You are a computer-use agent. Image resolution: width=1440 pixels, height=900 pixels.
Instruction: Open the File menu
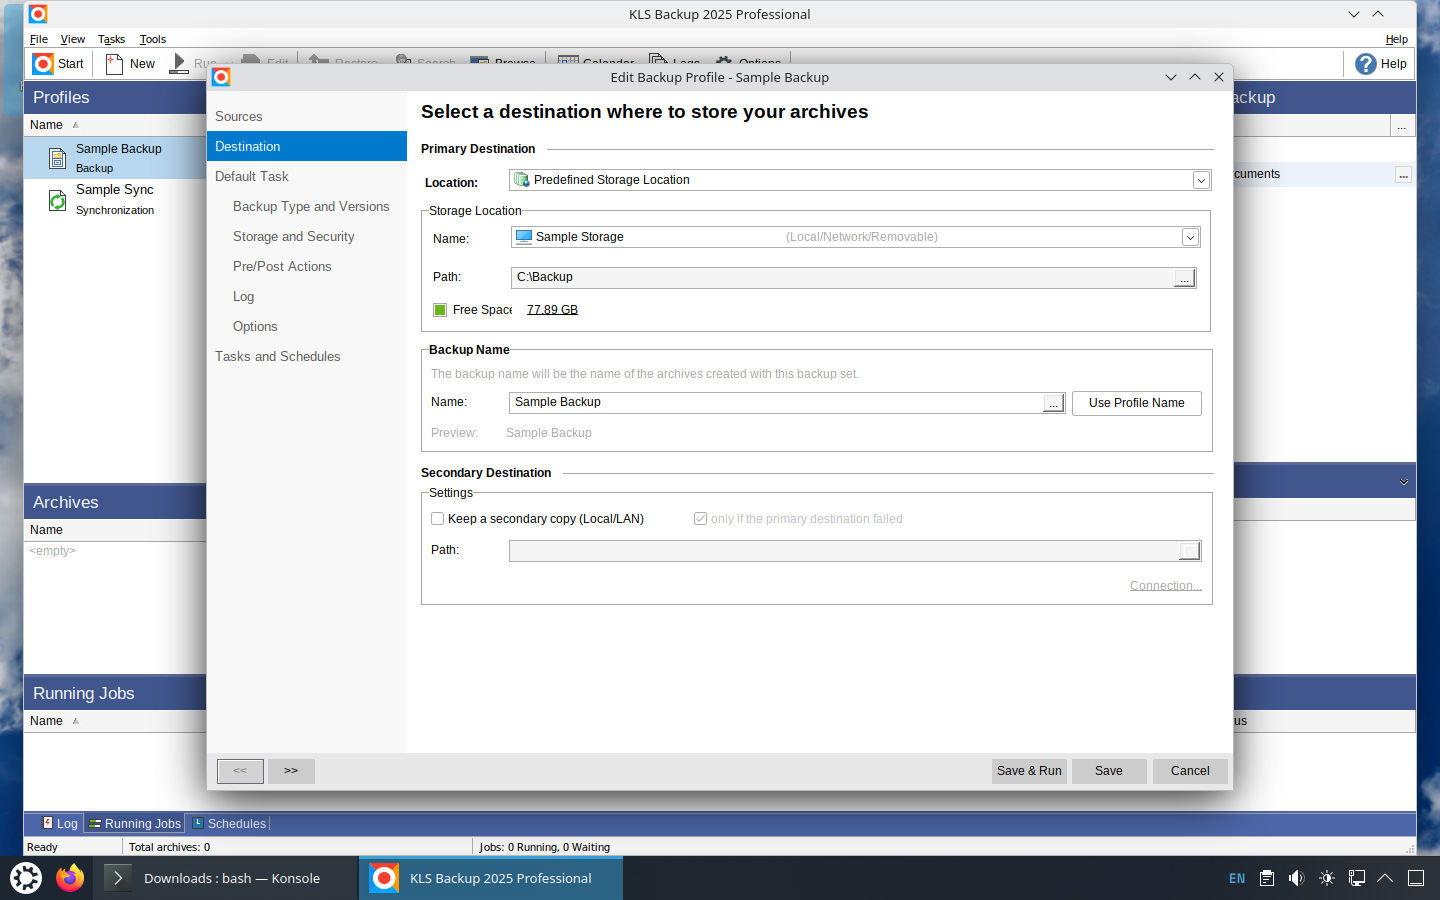39,39
